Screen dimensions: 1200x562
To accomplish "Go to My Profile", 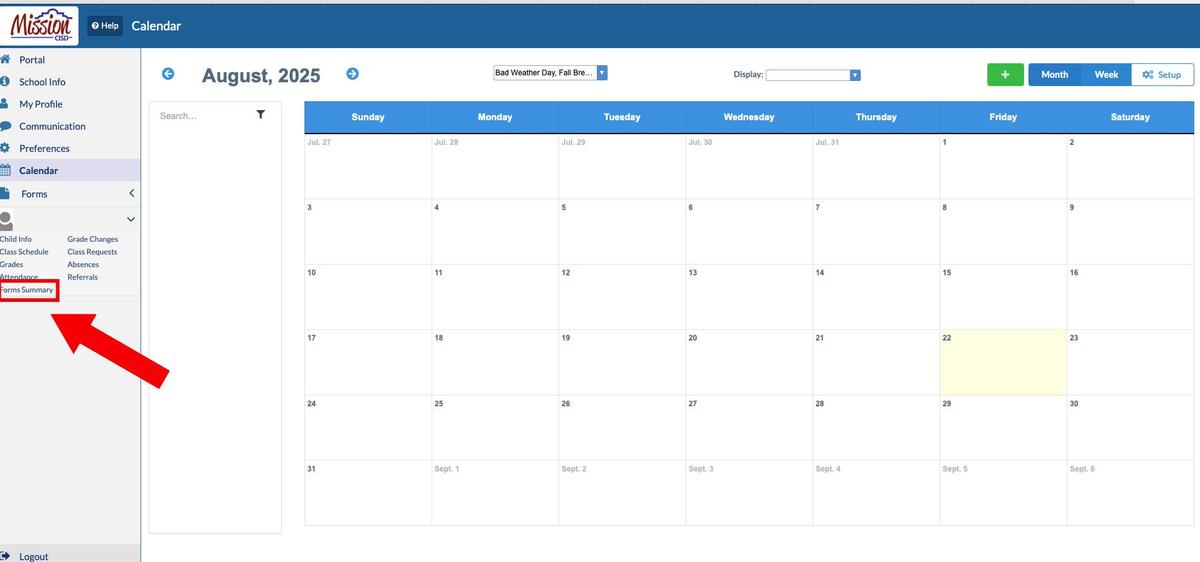I will pos(40,104).
